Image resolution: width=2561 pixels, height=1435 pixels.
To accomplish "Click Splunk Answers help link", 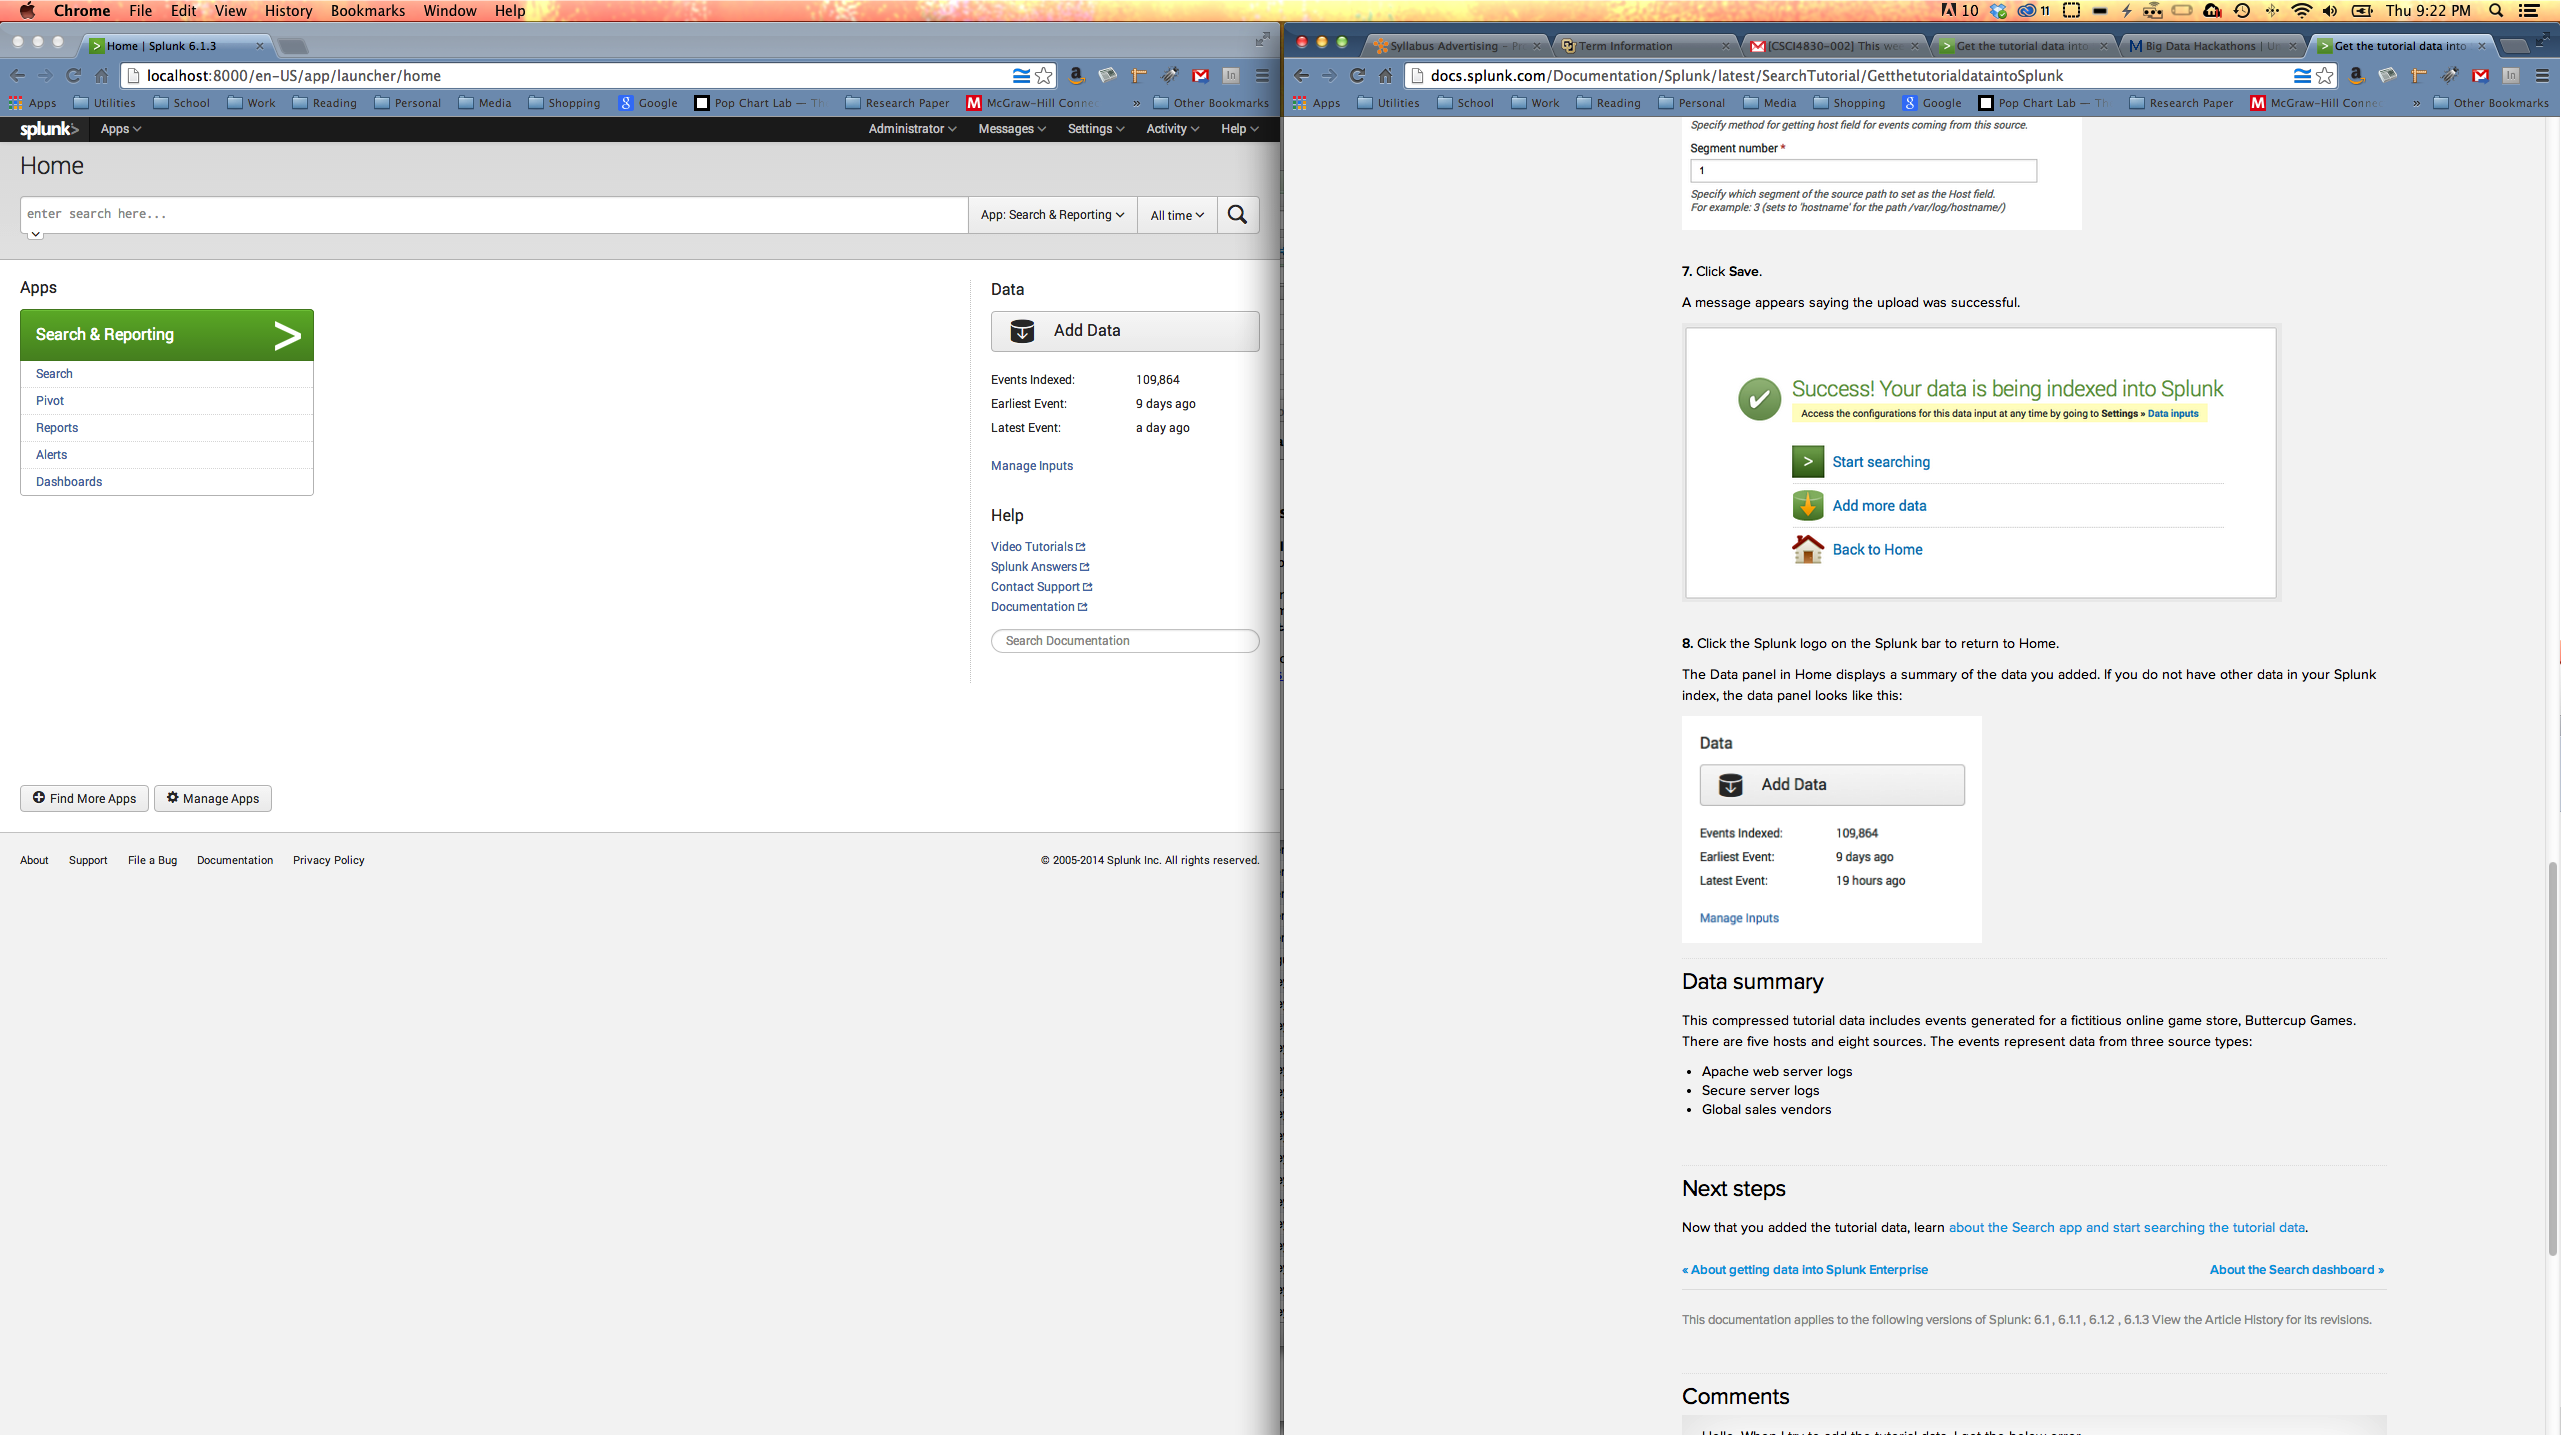I will [x=1040, y=567].
